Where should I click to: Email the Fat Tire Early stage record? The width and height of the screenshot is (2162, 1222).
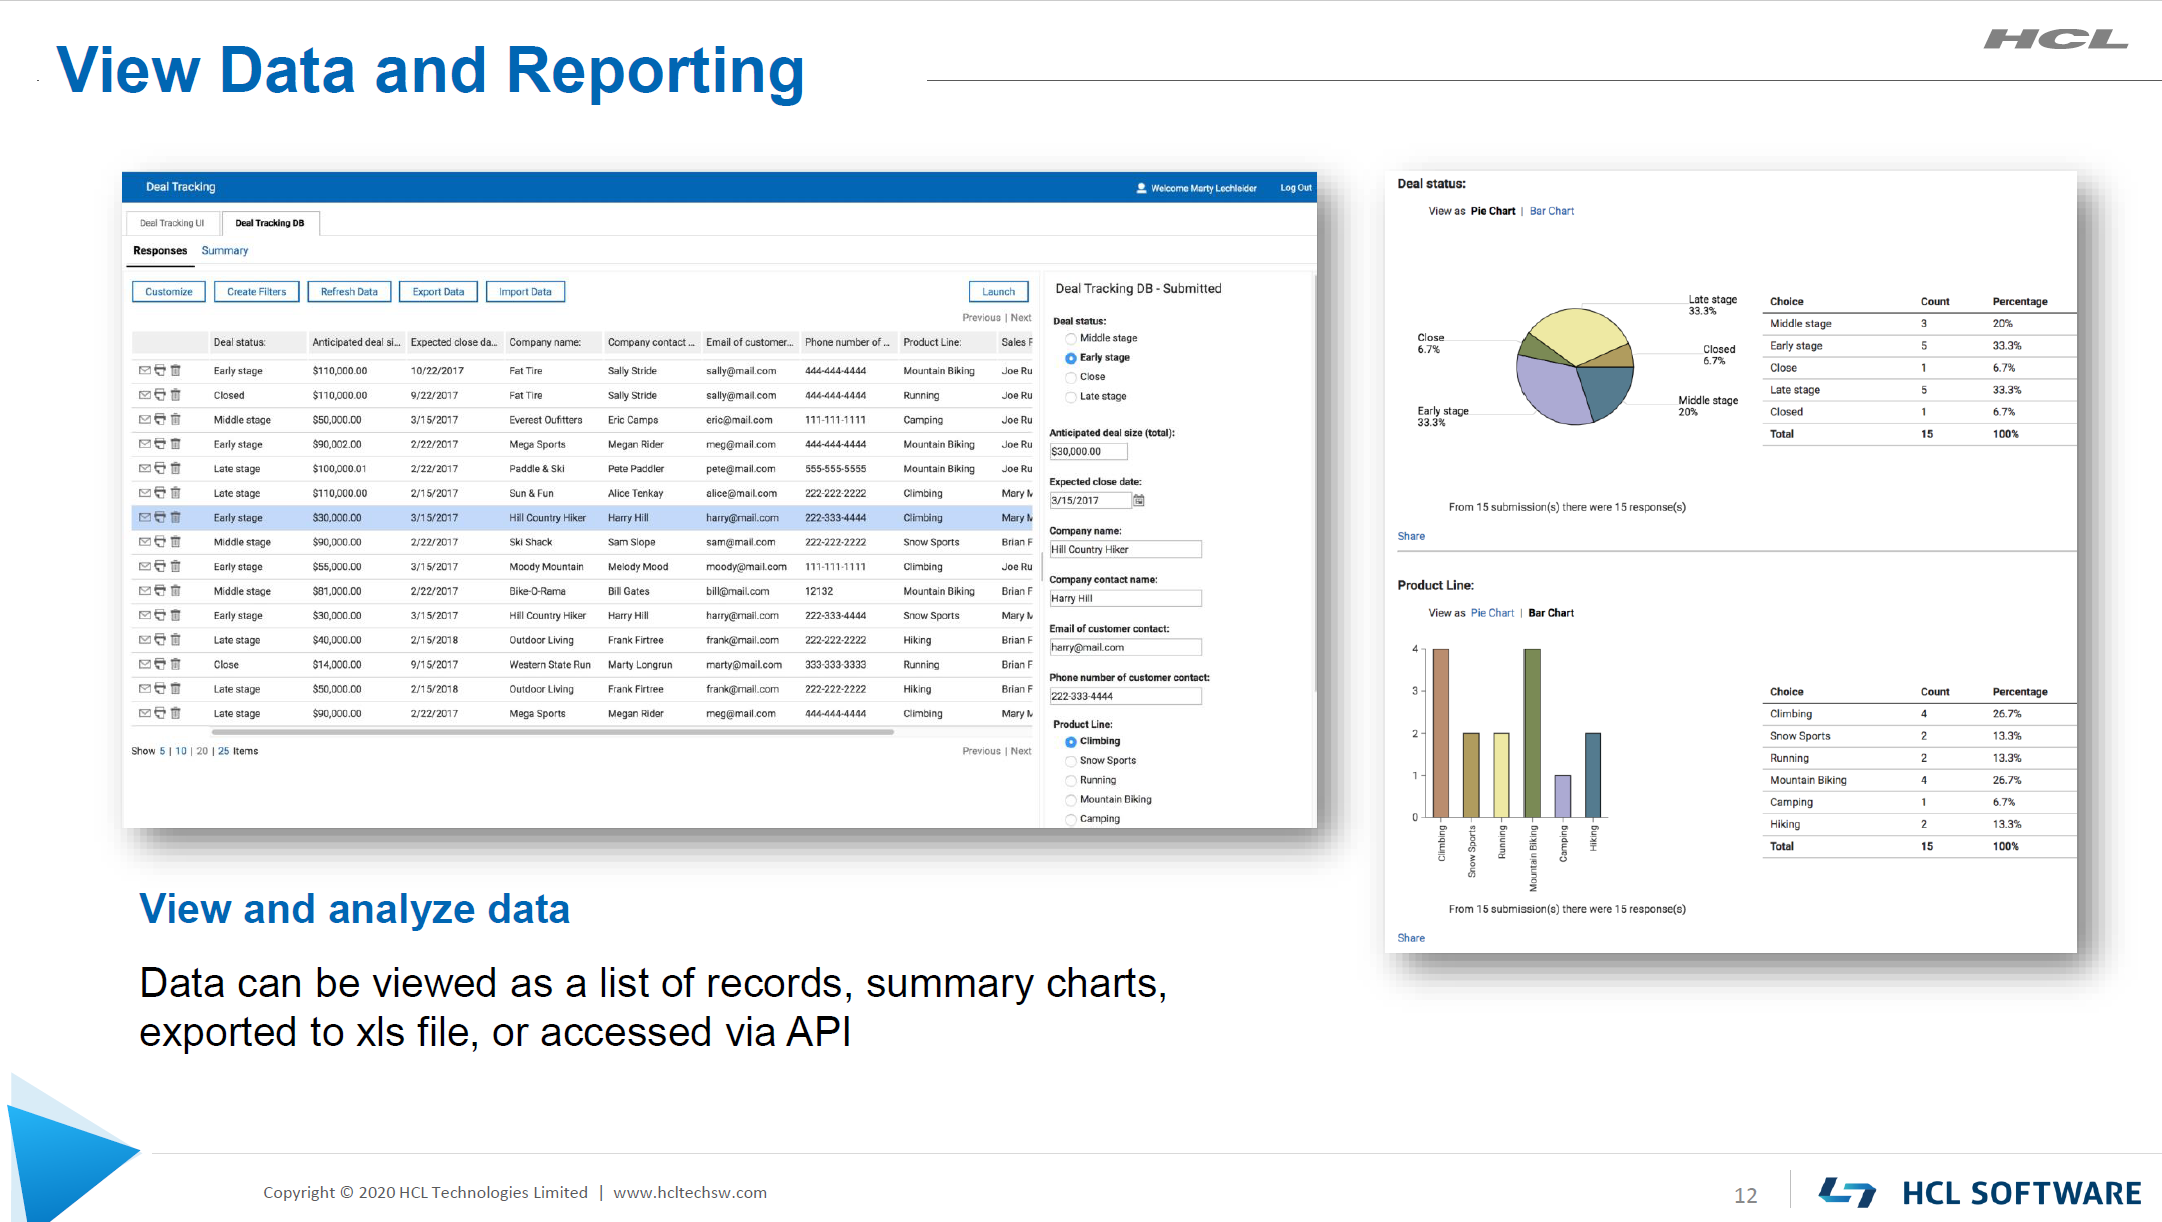coord(145,371)
